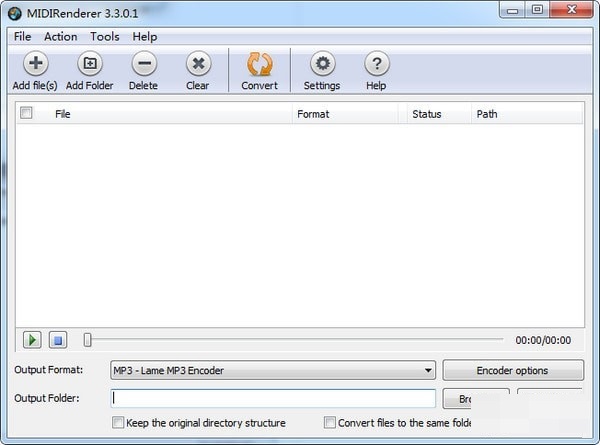Clear the file list with Clear icon

coord(198,64)
